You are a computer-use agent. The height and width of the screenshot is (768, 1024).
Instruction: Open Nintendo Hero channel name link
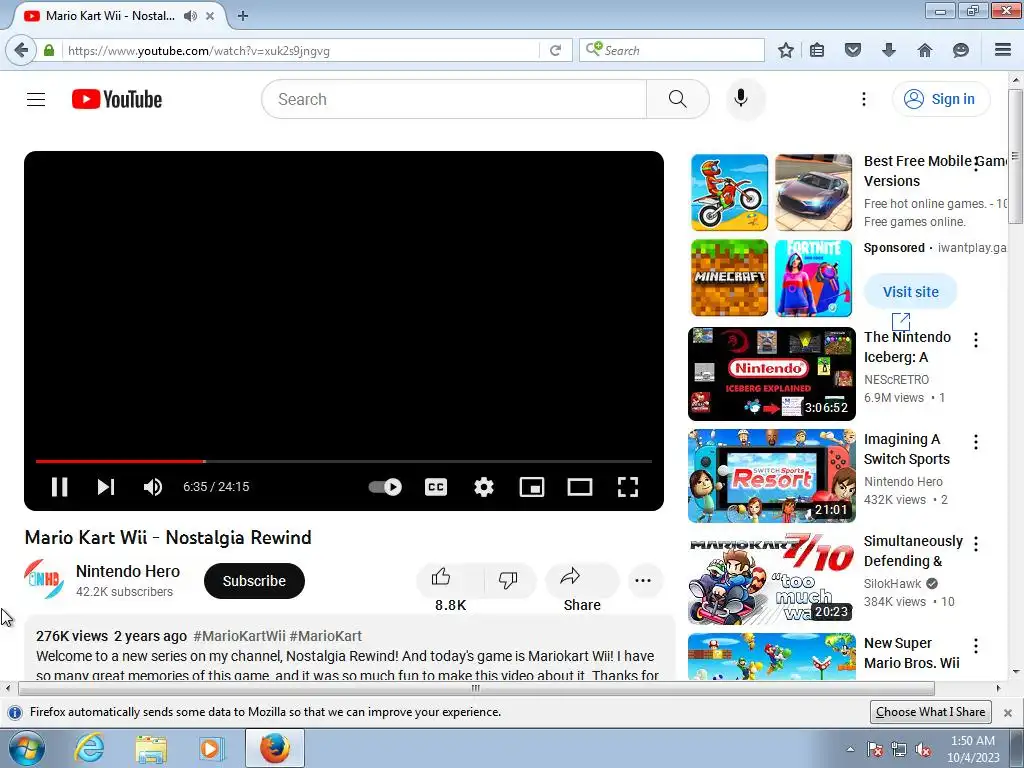coord(128,571)
